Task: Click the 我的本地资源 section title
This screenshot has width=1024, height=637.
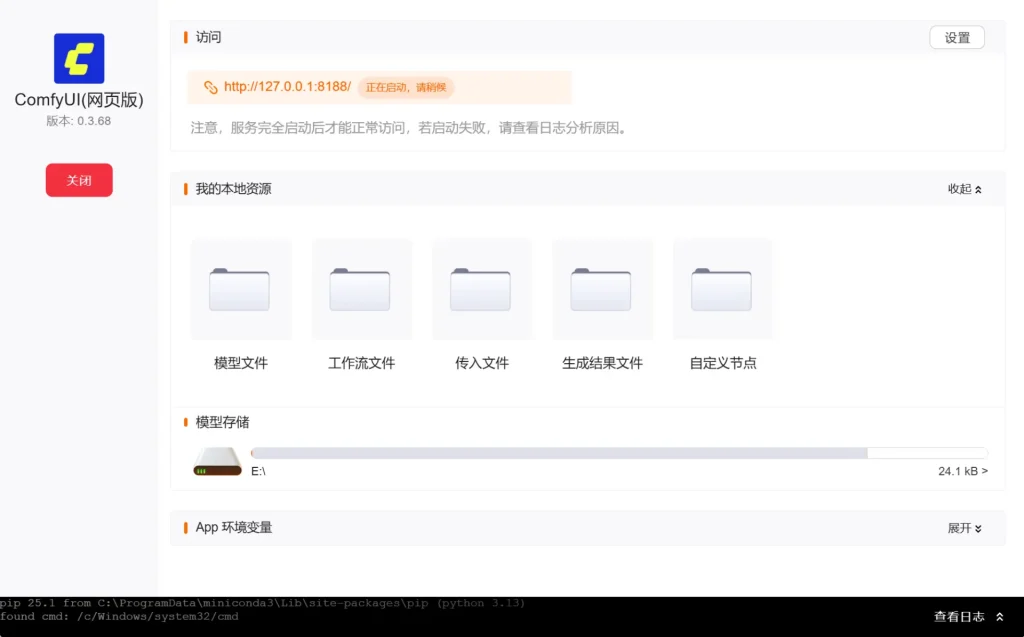Action: click(x=230, y=188)
